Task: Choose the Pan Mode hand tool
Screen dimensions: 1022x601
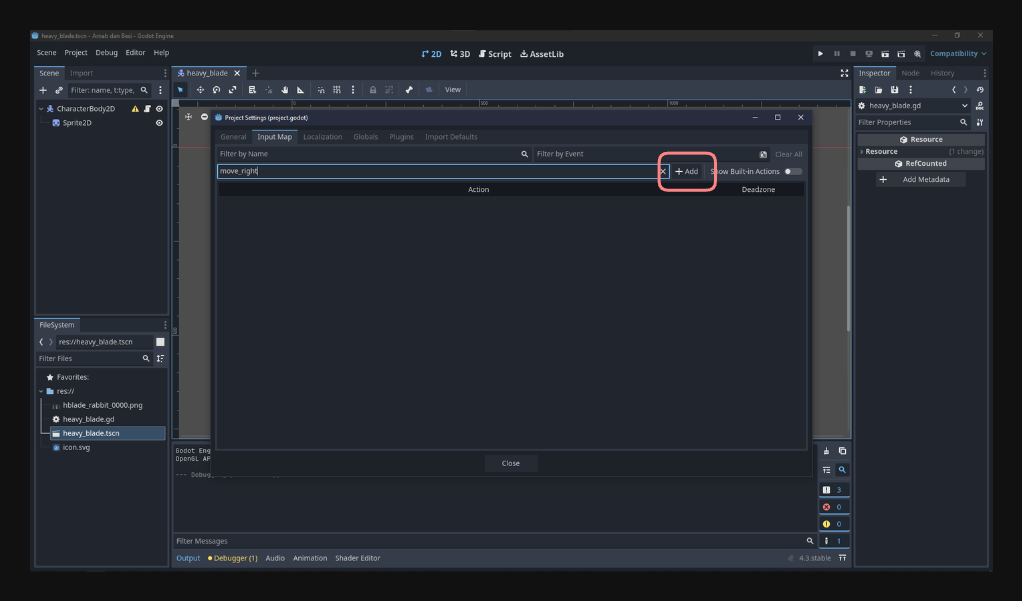Action: (x=285, y=90)
